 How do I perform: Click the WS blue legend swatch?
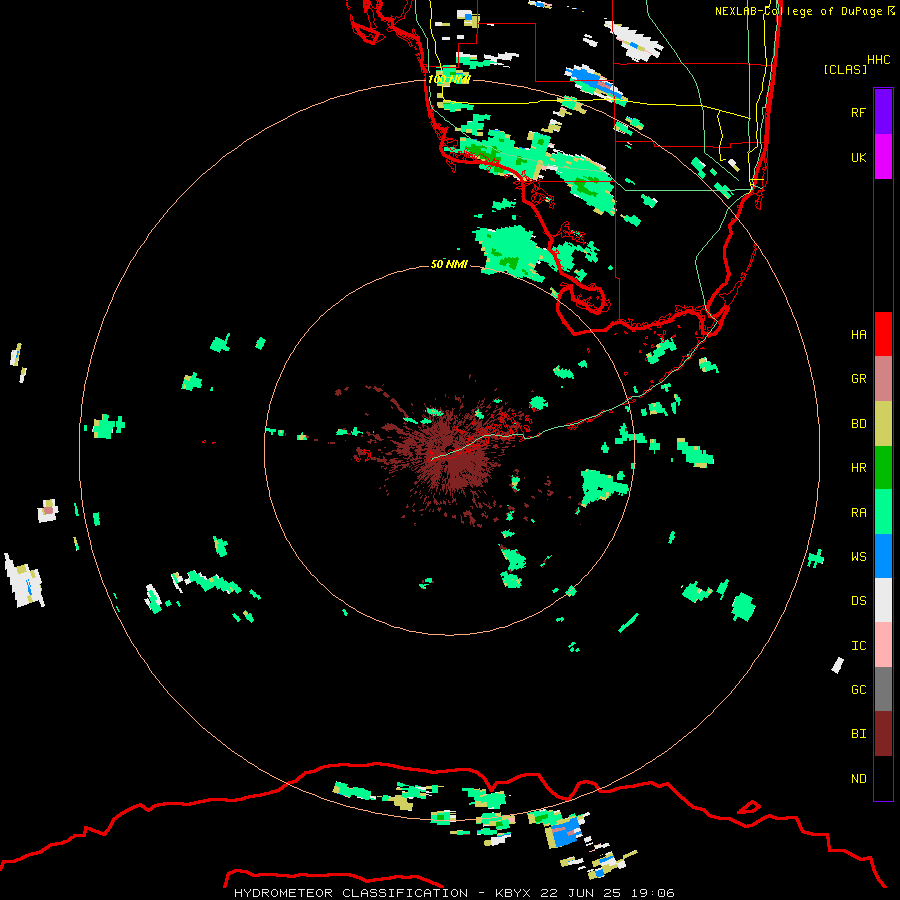(x=883, y=556)
